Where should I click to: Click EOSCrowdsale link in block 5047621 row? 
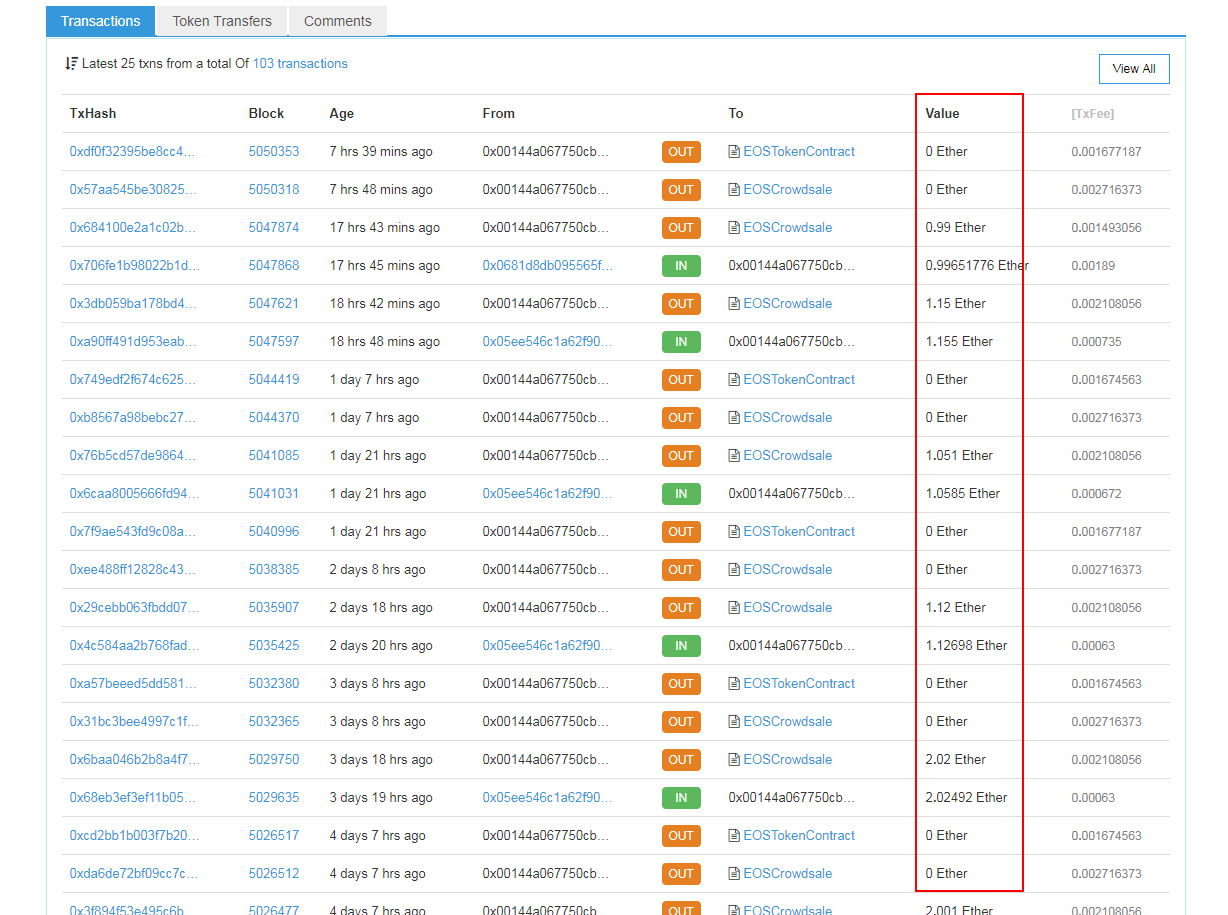point(787,304)
